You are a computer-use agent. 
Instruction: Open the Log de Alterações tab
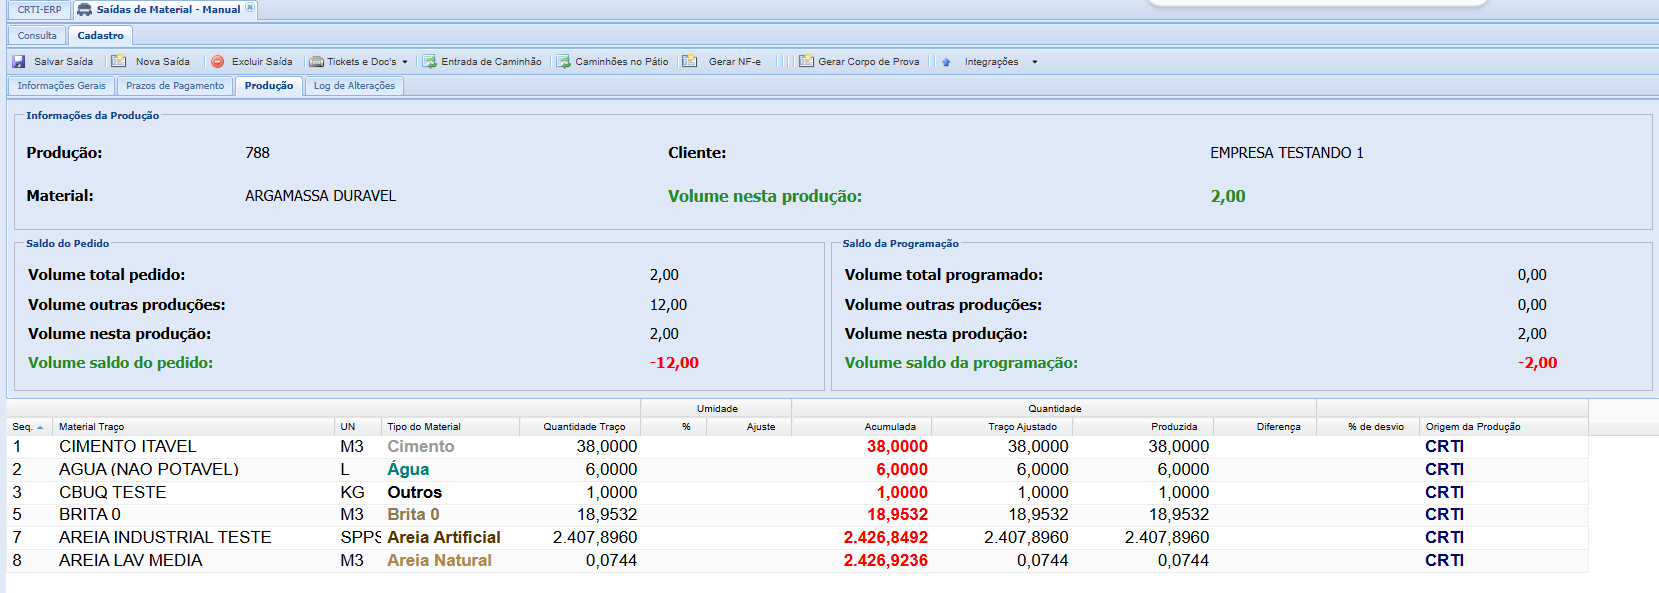click(354, 86)
